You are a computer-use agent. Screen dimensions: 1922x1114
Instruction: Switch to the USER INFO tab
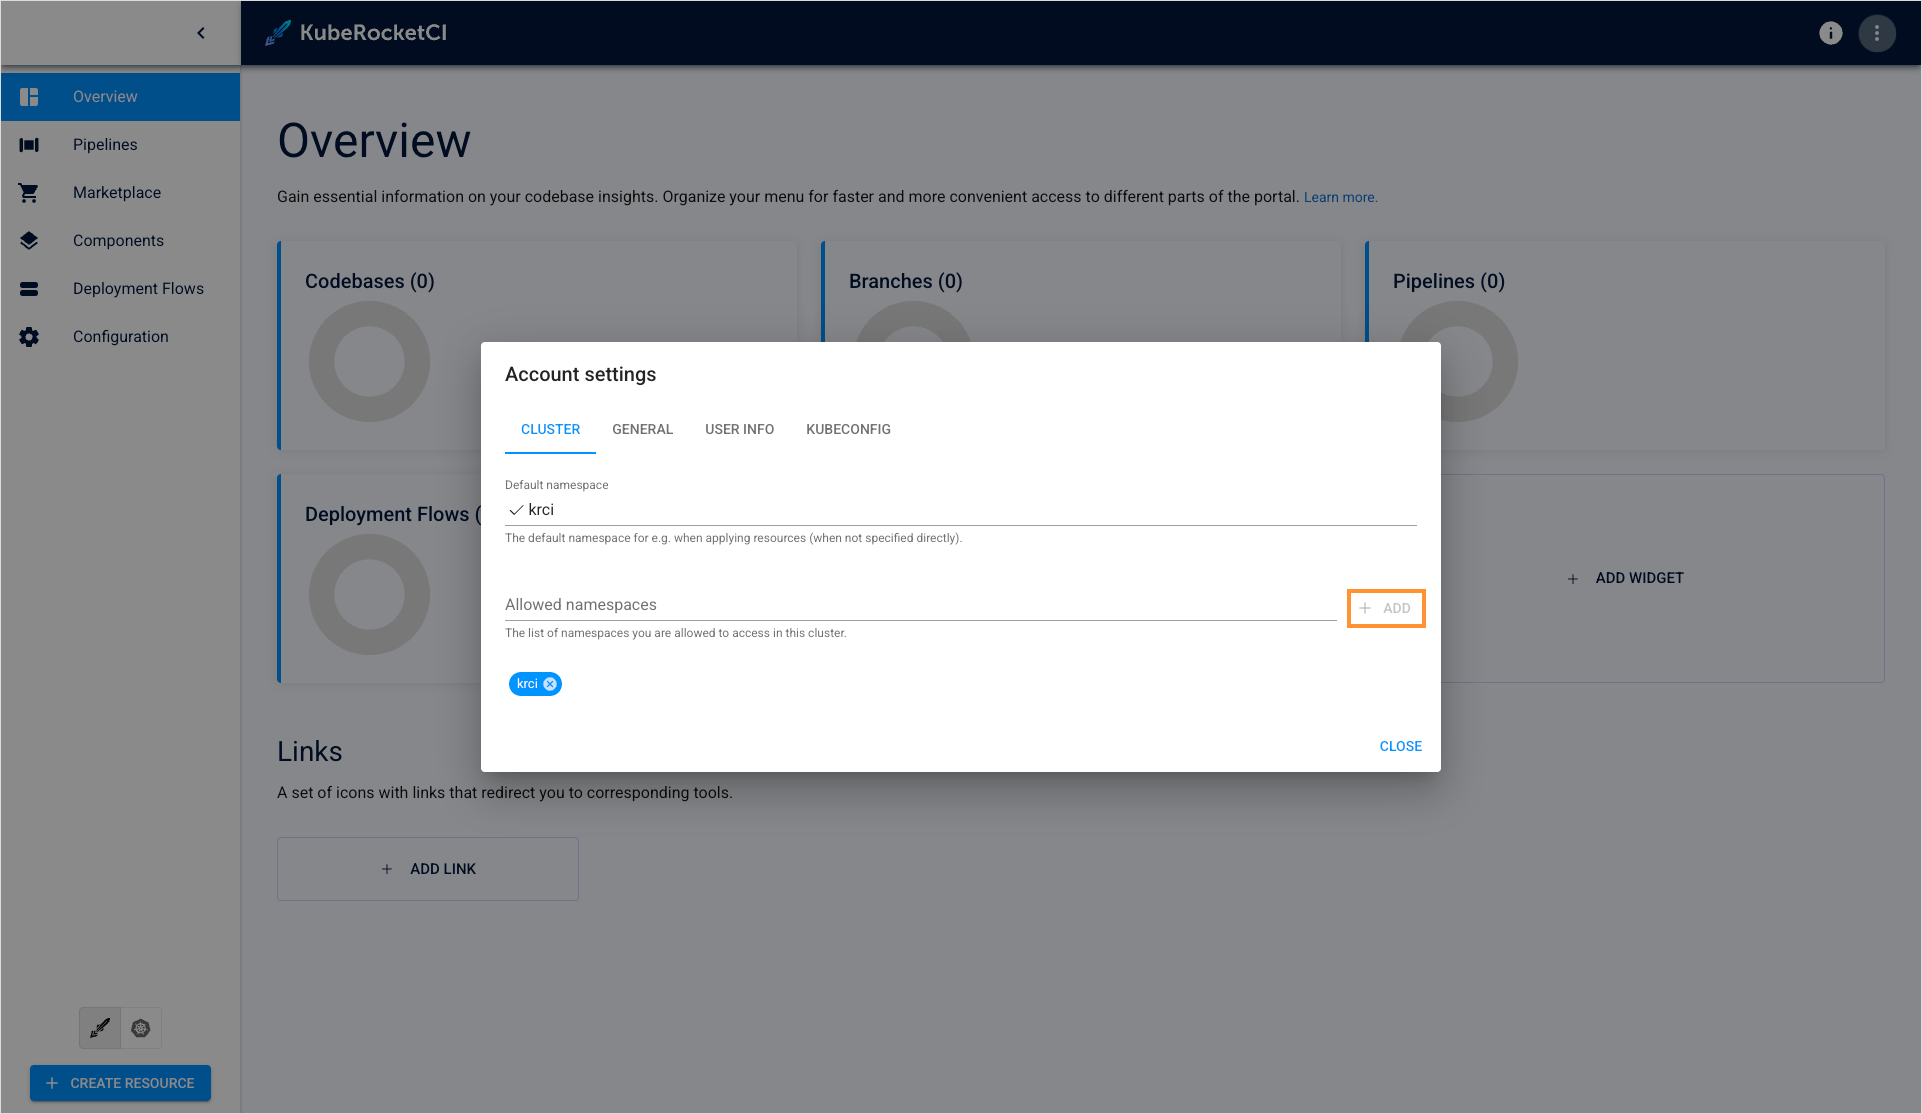pyautogui.click(x=739, y=429)
